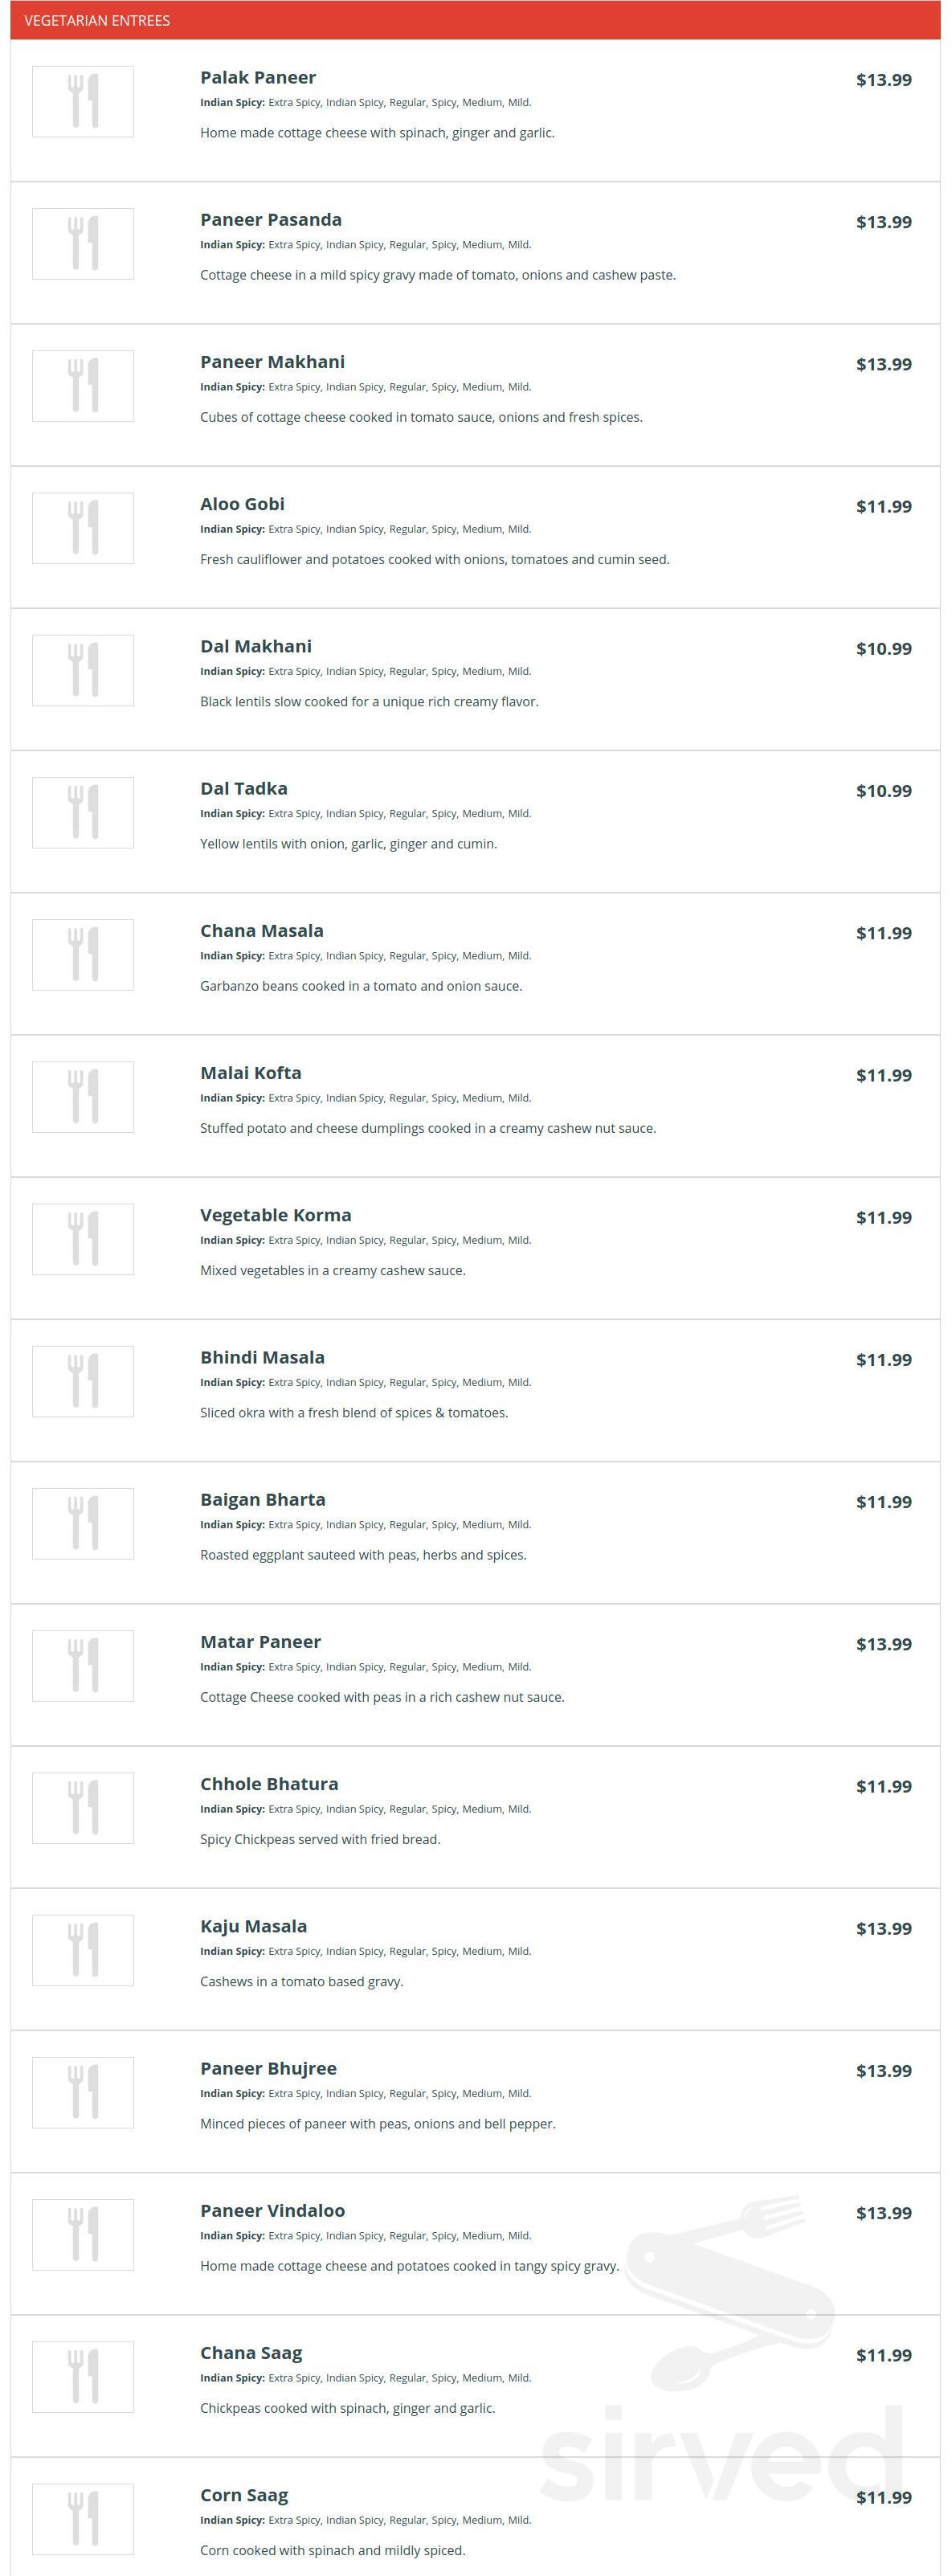Click the Palak Paneer placeholder image icon

tap(83, 102)
